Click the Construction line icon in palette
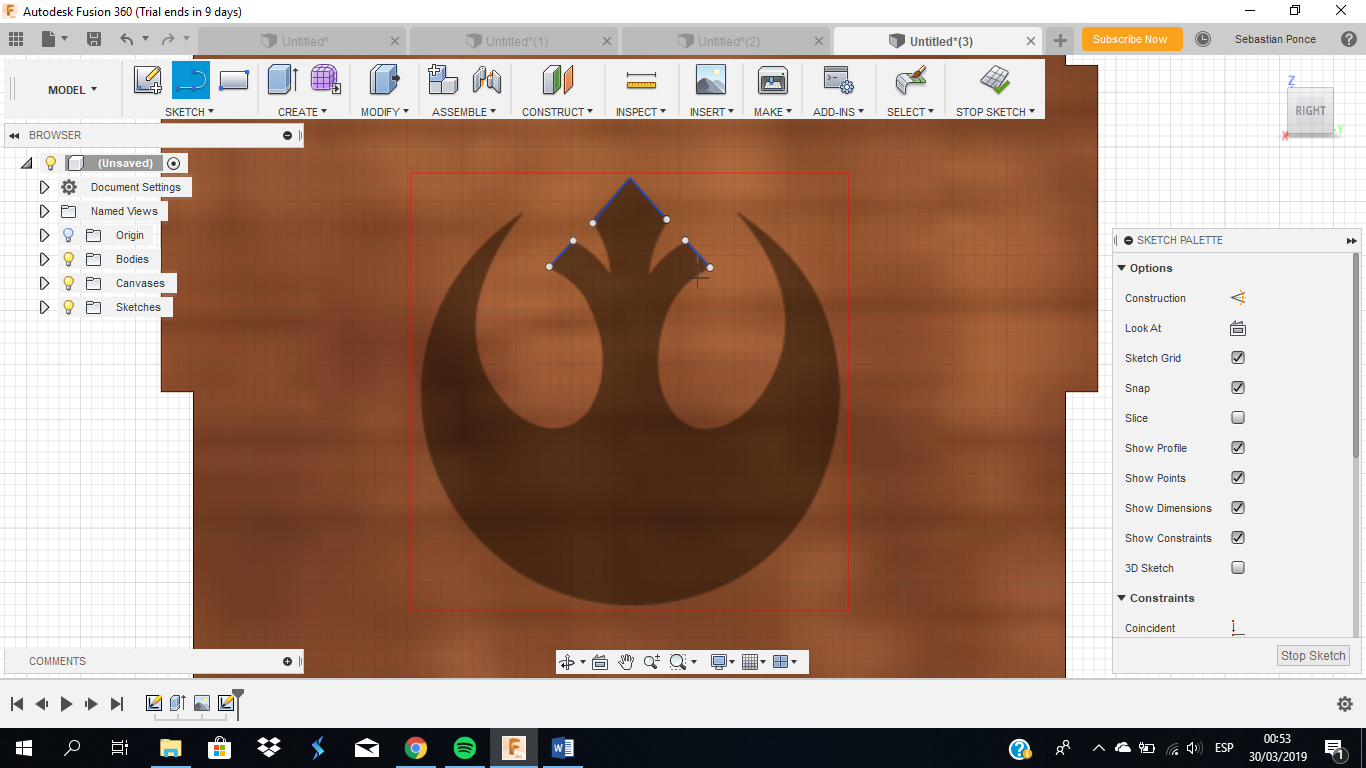Viewport: 1366px width, 768px height. click(x=1238, y=298)
